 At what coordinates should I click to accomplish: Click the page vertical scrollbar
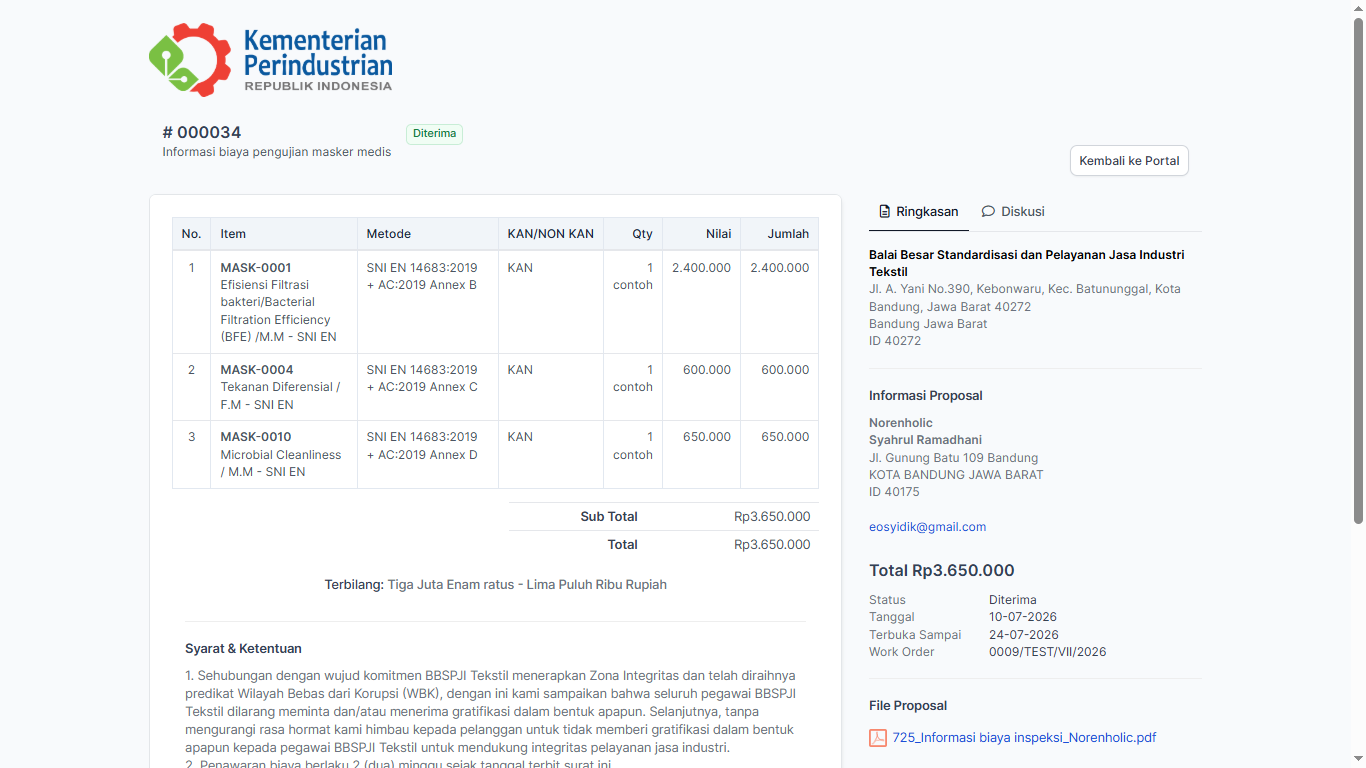click(1358, 270)
